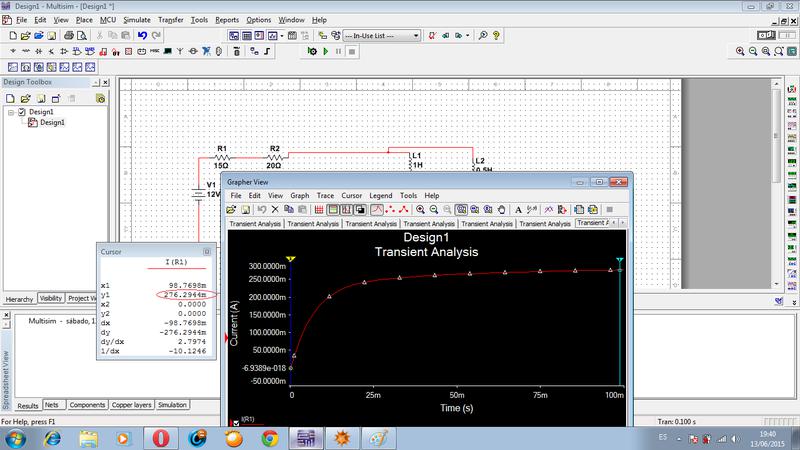
Task: Close the Cursor panel
Action: [x=207, y=251]
